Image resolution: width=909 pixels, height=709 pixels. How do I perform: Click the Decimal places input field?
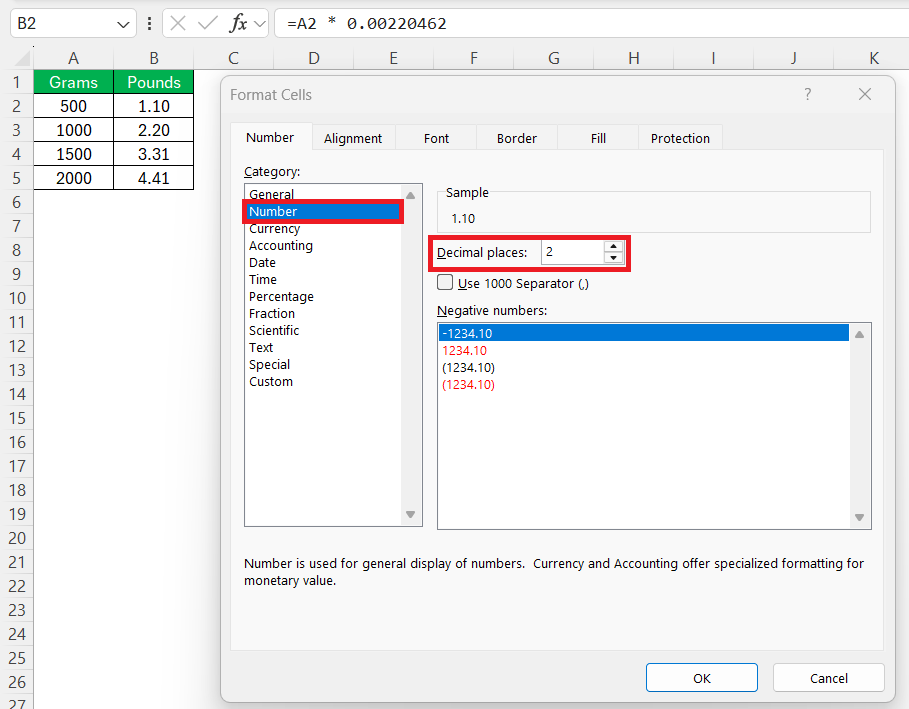click(x=573, y=252)
